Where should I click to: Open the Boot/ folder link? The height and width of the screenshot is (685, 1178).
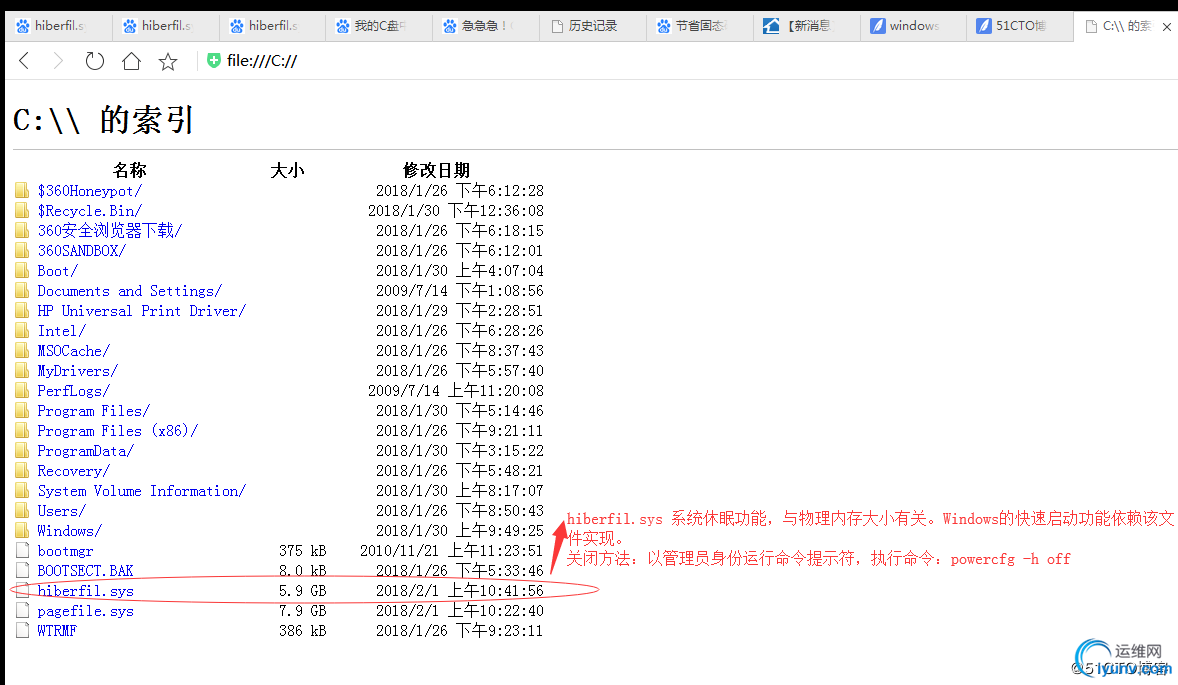point(58,271)
